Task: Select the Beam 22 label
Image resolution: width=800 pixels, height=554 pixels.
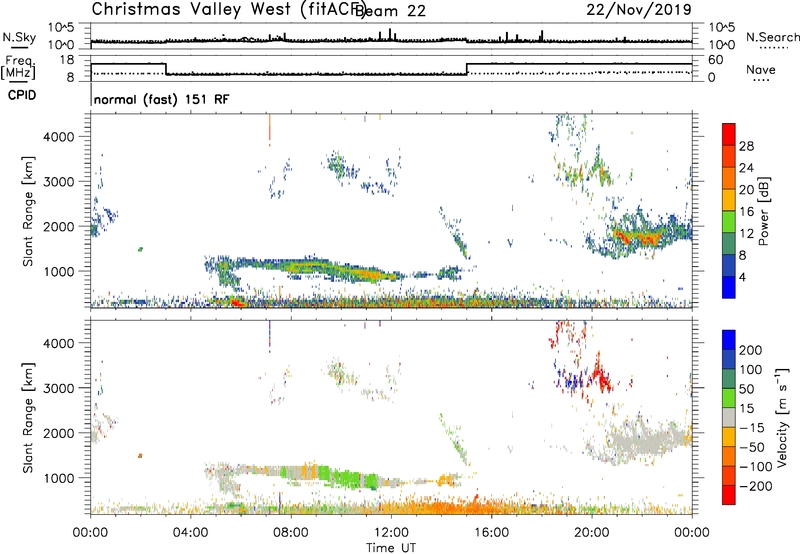Action: [x=390, y=11]
